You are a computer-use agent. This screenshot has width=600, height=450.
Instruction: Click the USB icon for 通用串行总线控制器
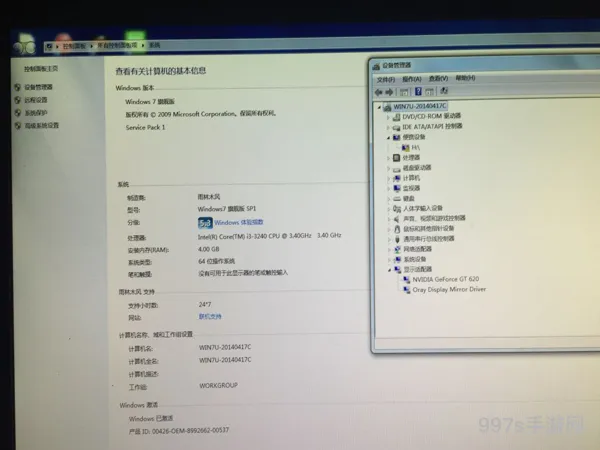coord(397,239)
